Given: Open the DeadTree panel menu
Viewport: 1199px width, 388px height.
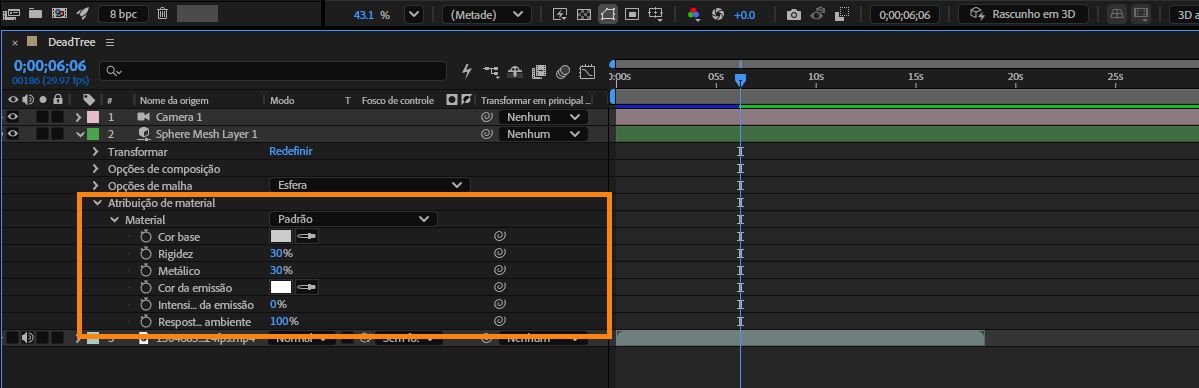Looking at the screenshot, I should click(x=110, y=42).
